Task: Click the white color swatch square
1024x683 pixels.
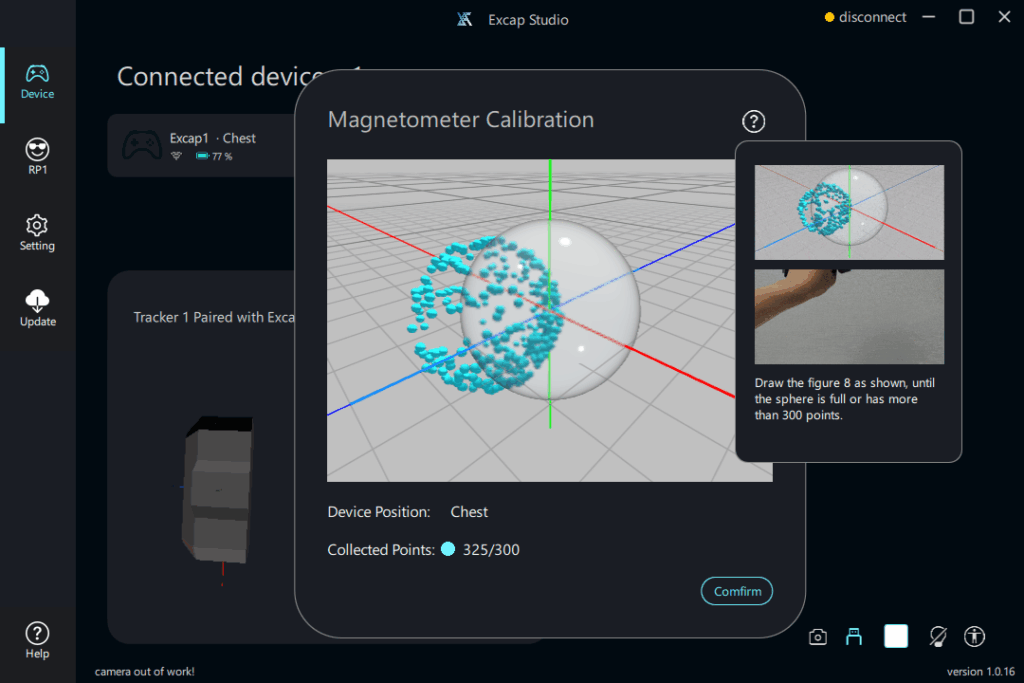Action: (x=896, y=636)
